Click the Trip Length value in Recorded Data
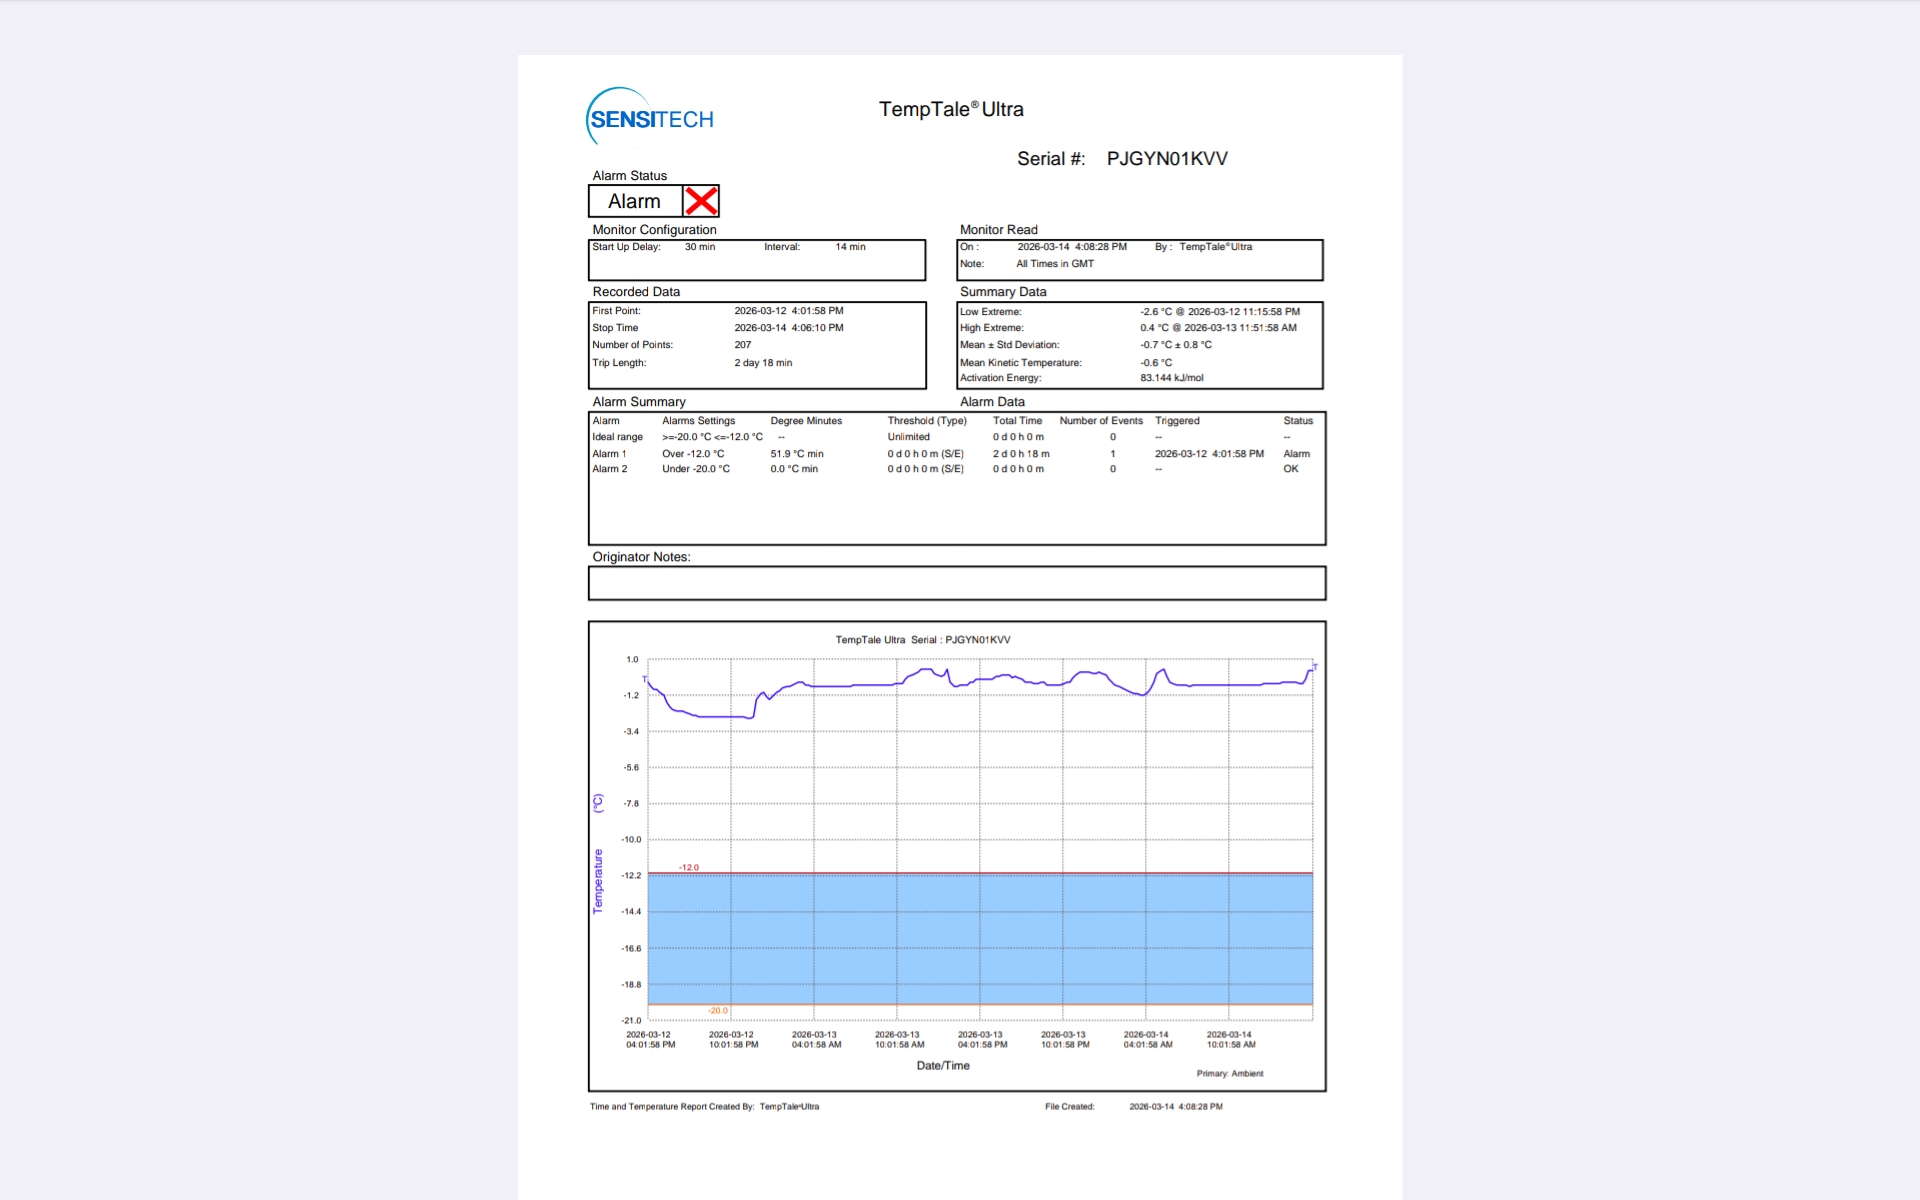This screenshot has height=1200, width=1920. (x=763, y=363)
